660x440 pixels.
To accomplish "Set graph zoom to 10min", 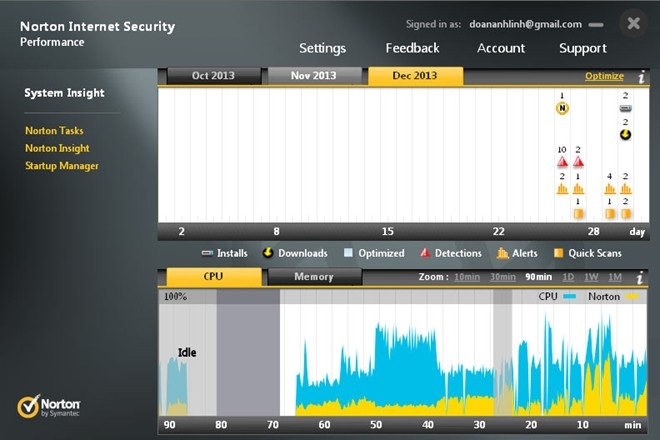I will [x=467, y=277].
